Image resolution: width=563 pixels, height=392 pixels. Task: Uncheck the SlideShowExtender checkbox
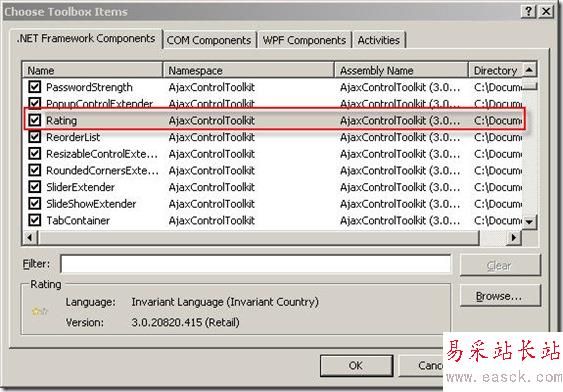(34, 204)
